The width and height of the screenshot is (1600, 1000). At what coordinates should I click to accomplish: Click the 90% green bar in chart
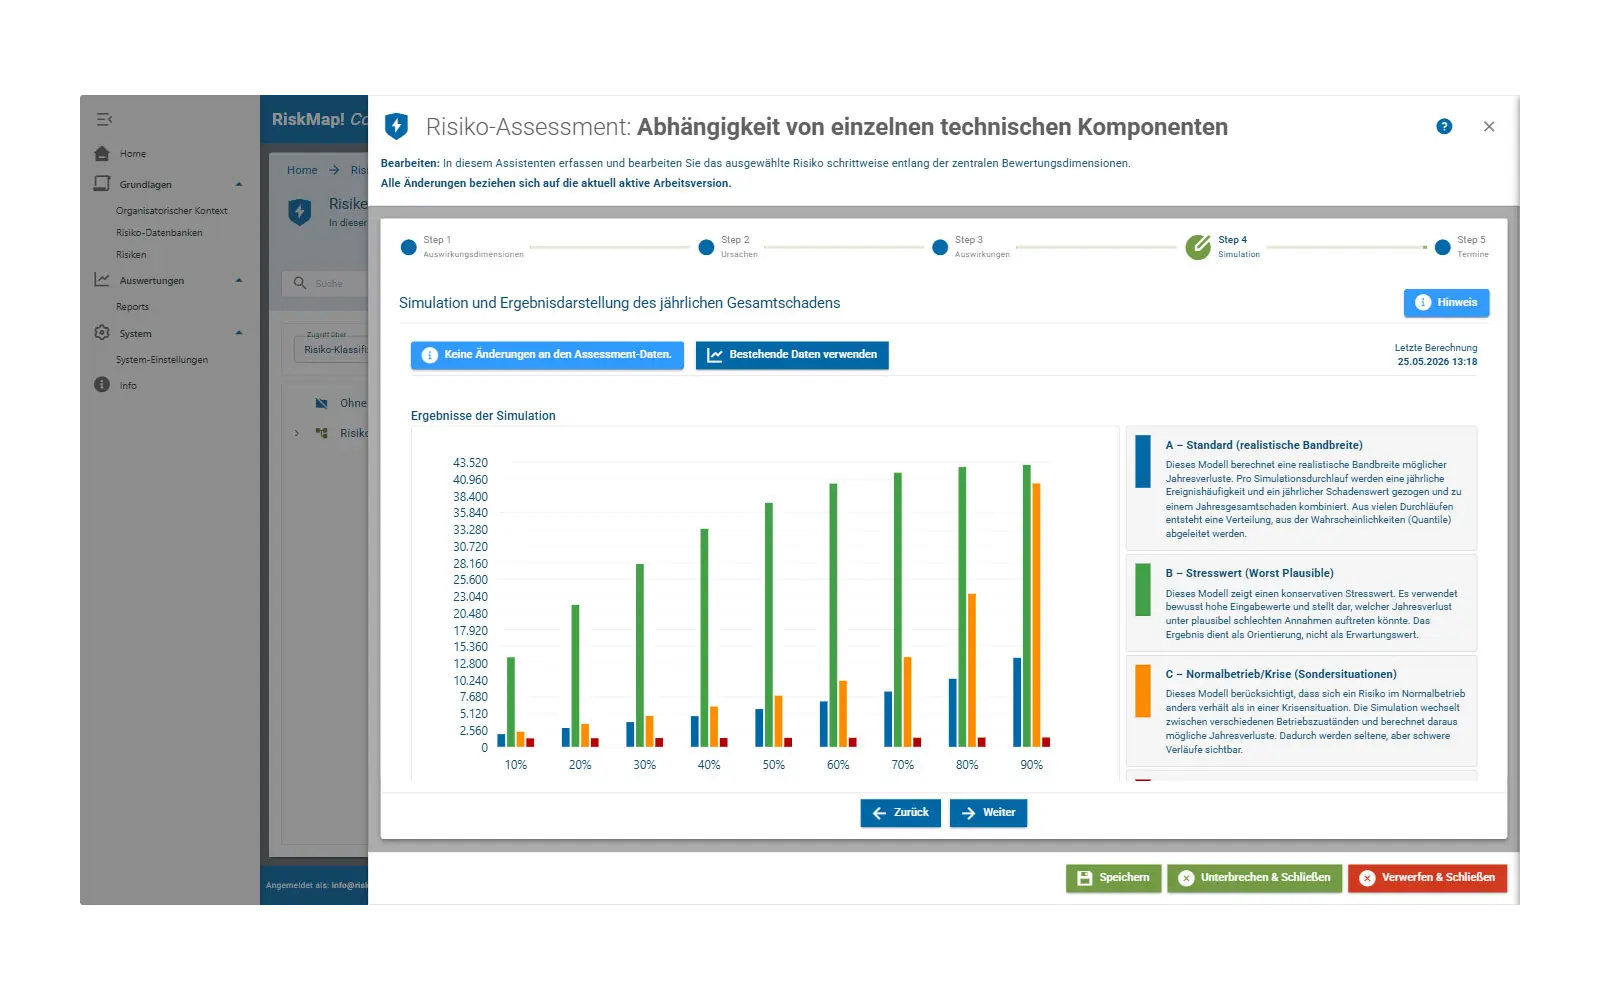[x=1027, y=605]
